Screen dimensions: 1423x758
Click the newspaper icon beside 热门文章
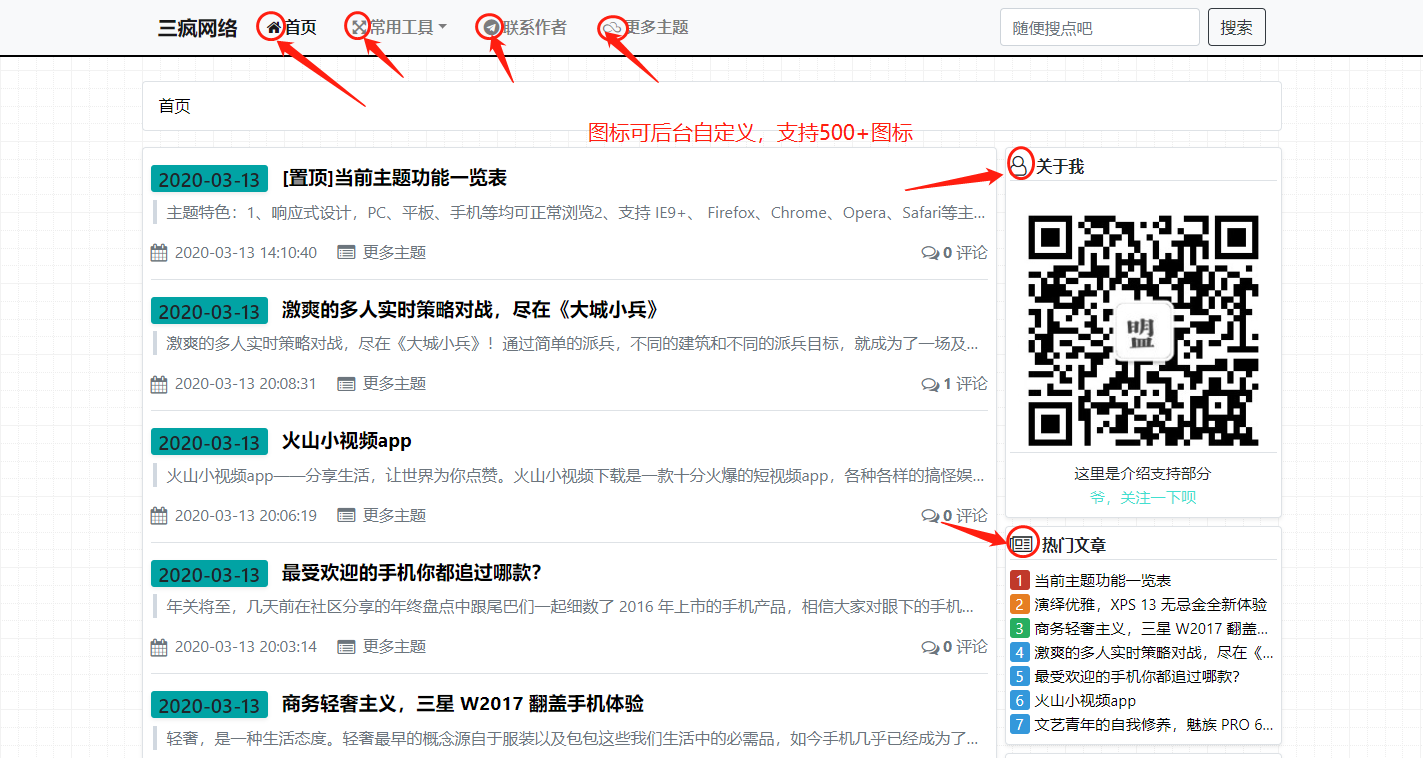pyautogui.click(x=1022, y=544)
